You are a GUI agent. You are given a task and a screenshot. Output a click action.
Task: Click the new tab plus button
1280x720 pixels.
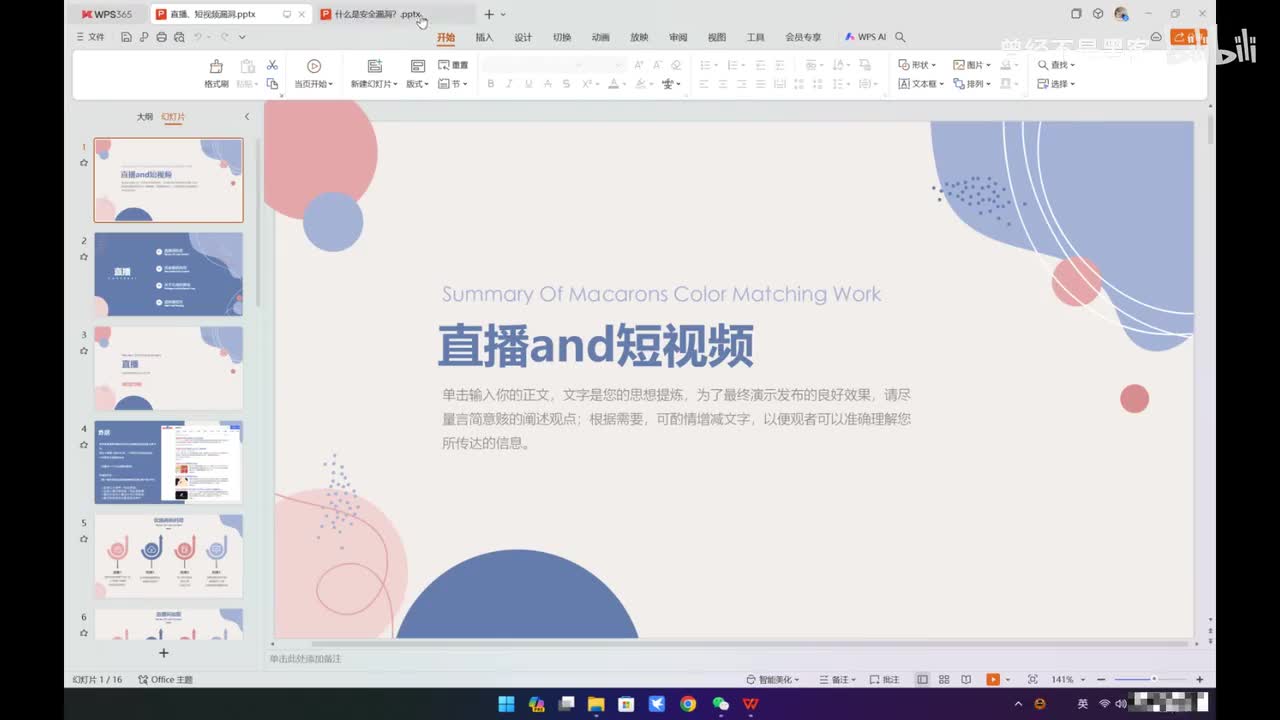tap(489, 14)
